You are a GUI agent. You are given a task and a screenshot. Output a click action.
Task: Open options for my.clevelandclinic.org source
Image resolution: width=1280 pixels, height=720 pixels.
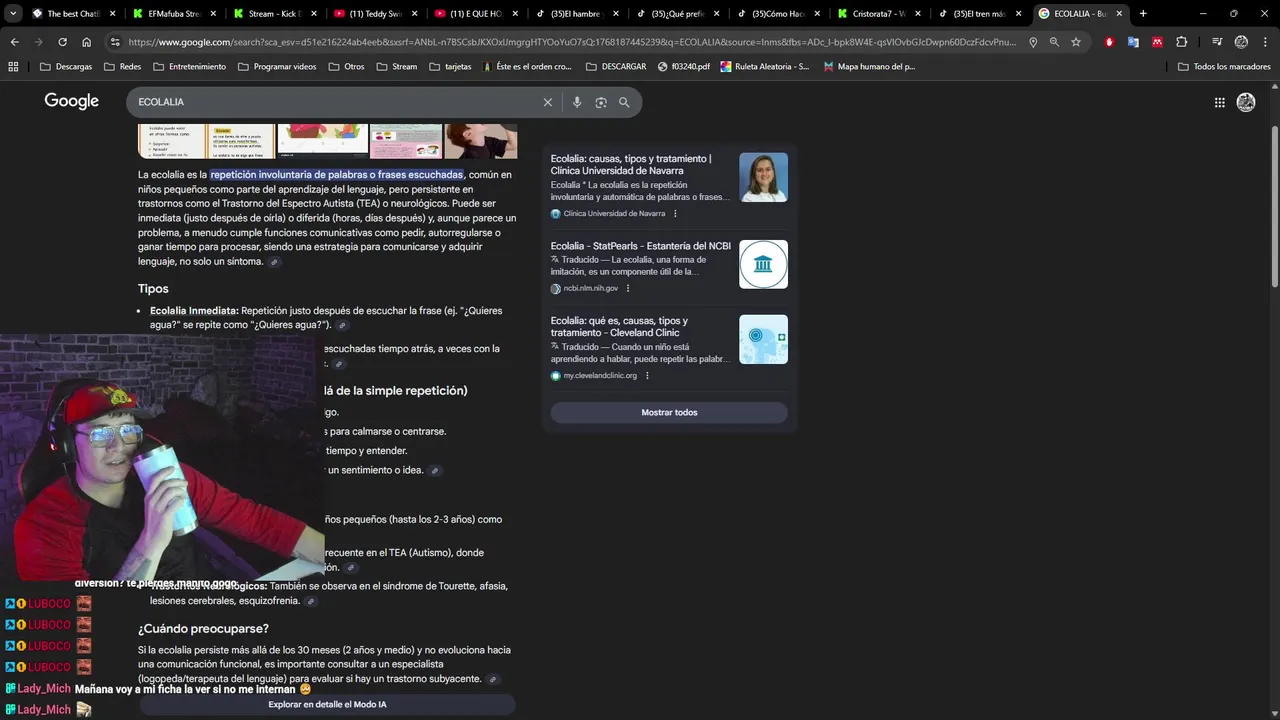tap(647, 376)
